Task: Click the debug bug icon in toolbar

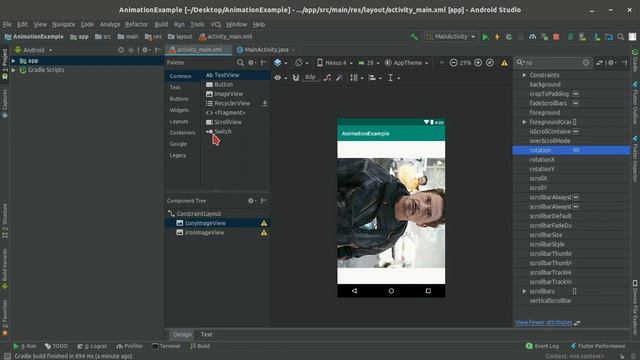Action: click(x=509, y=37)
